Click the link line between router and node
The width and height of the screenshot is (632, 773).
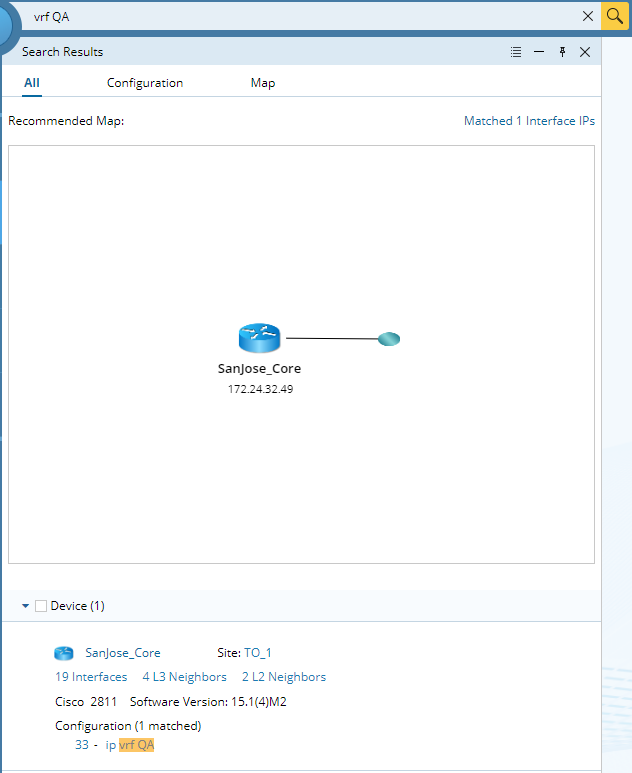332,339
